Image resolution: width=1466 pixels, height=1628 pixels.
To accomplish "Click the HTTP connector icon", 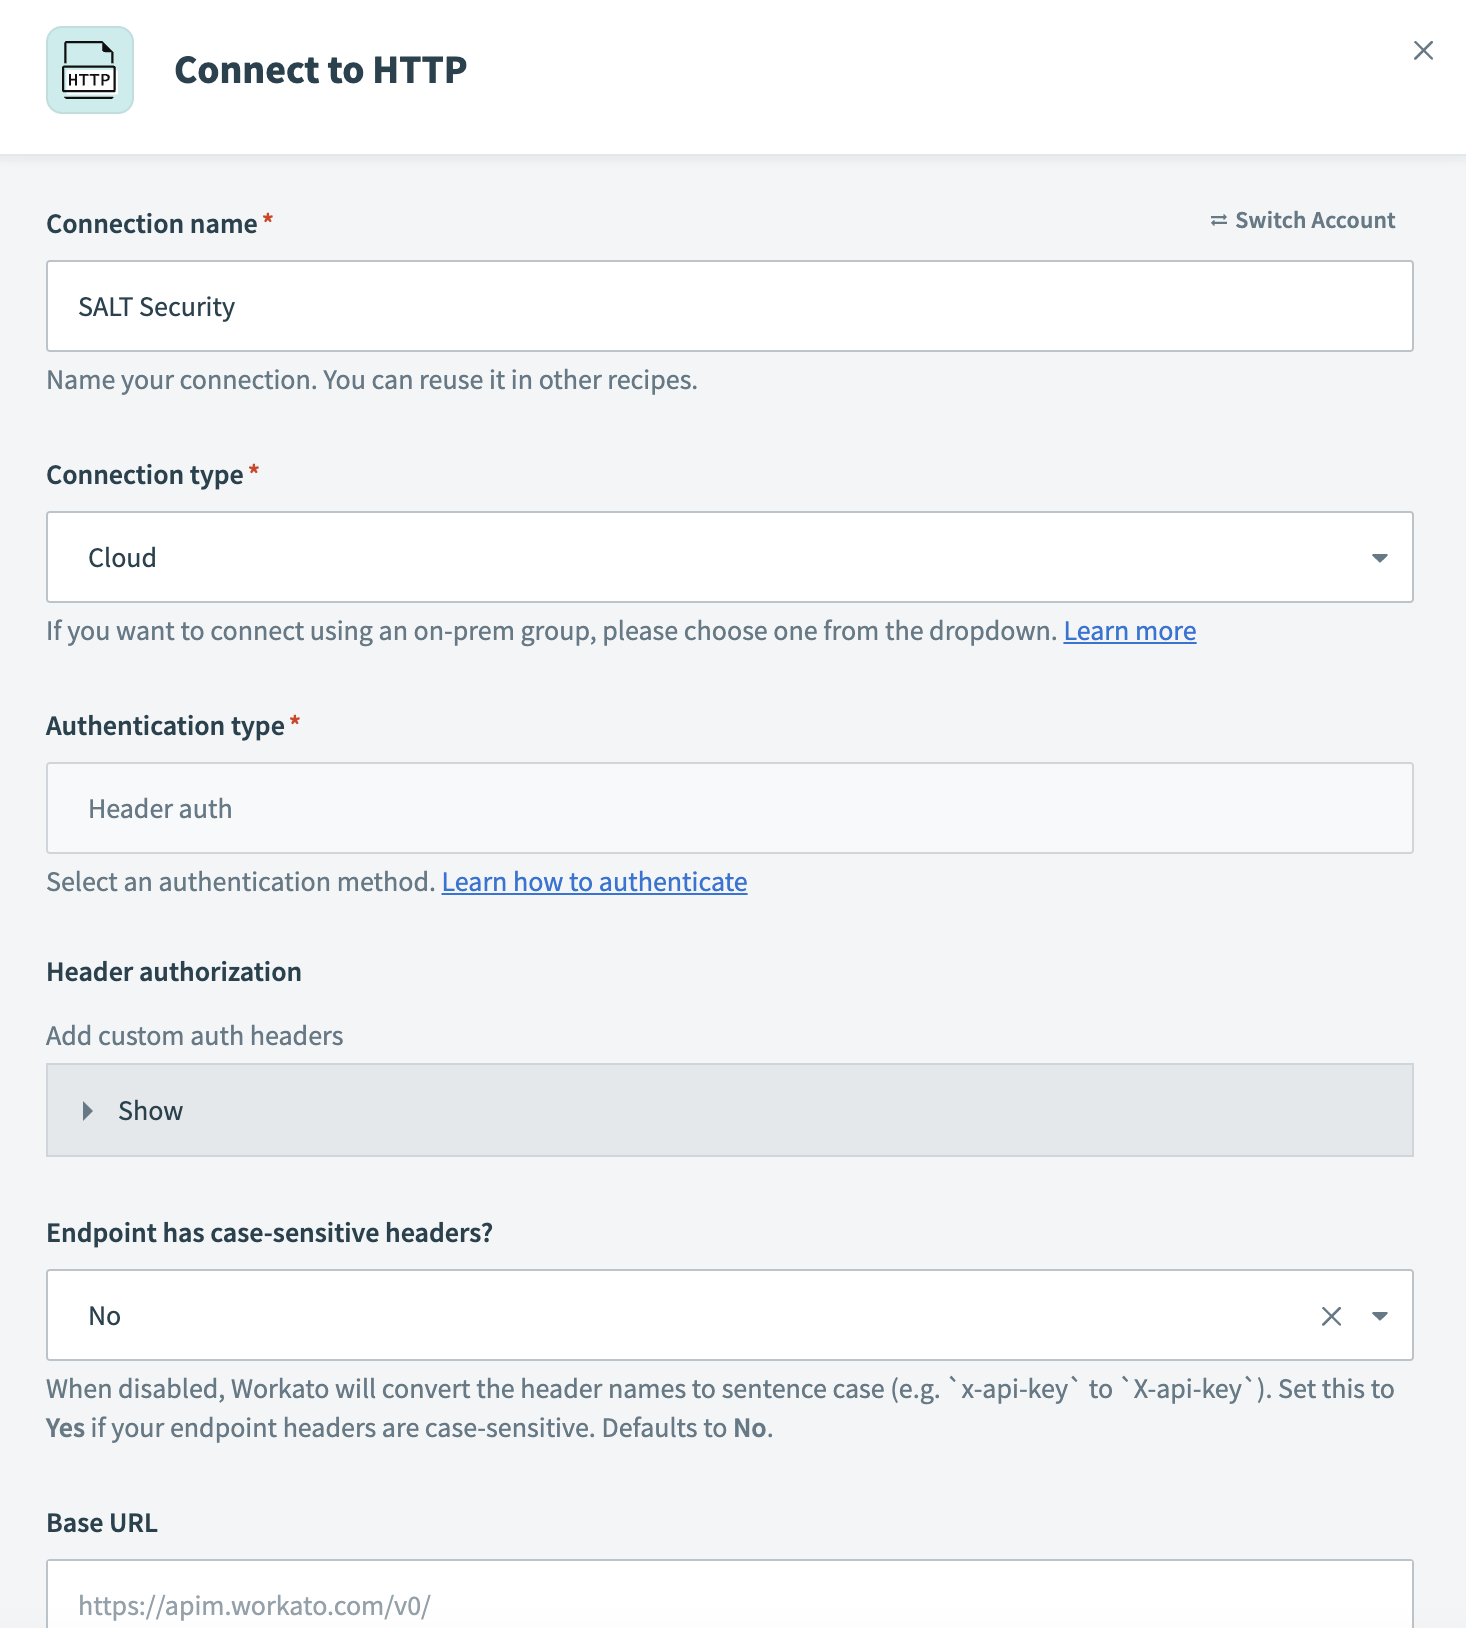I will click(x=90, y=70).
